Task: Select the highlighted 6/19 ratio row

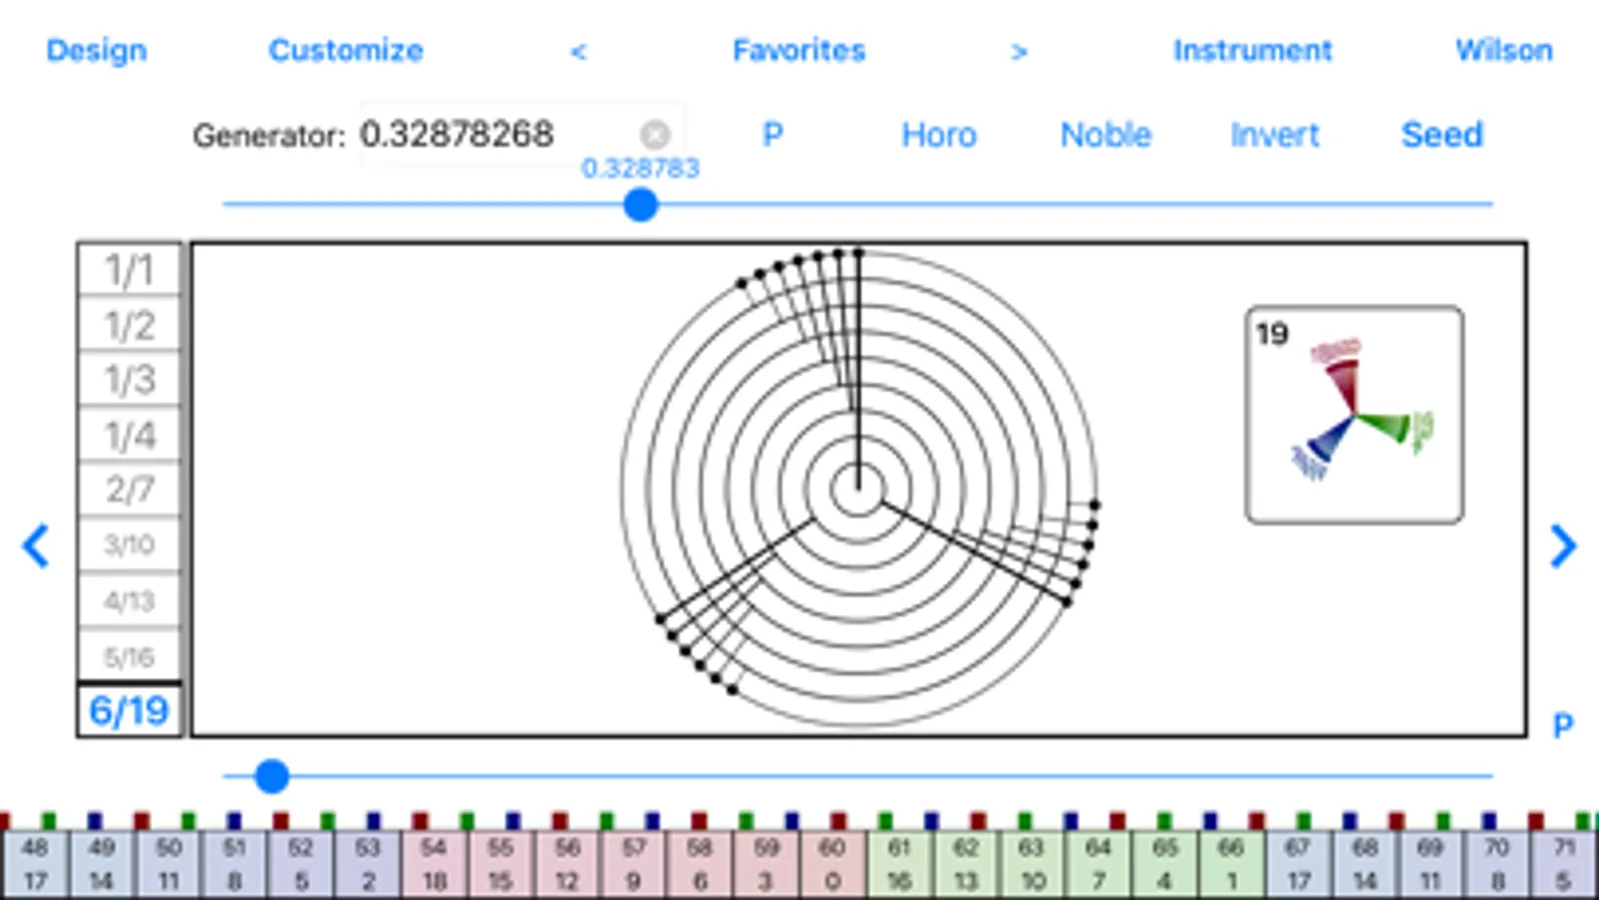Action: tap(130, 711)
